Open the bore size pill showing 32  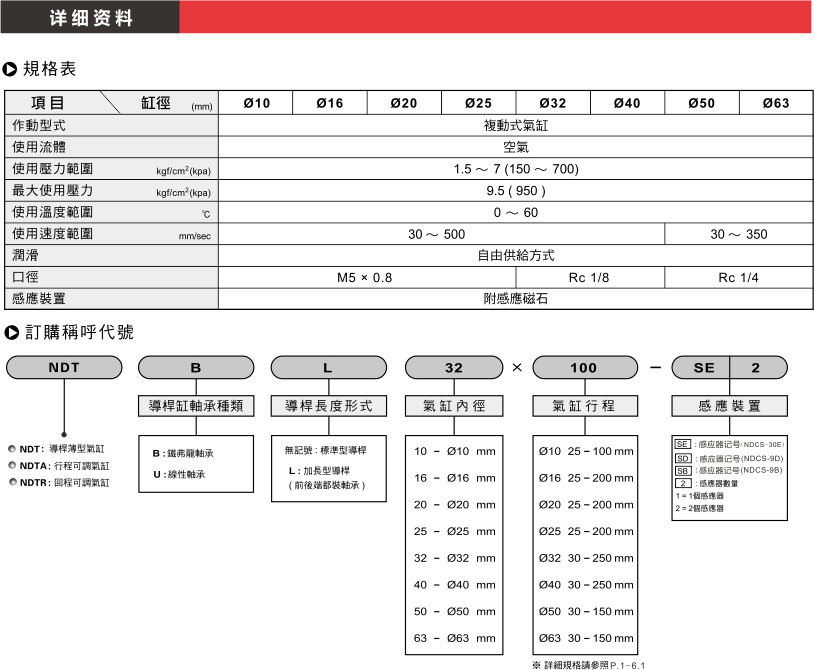click(453, 368)
